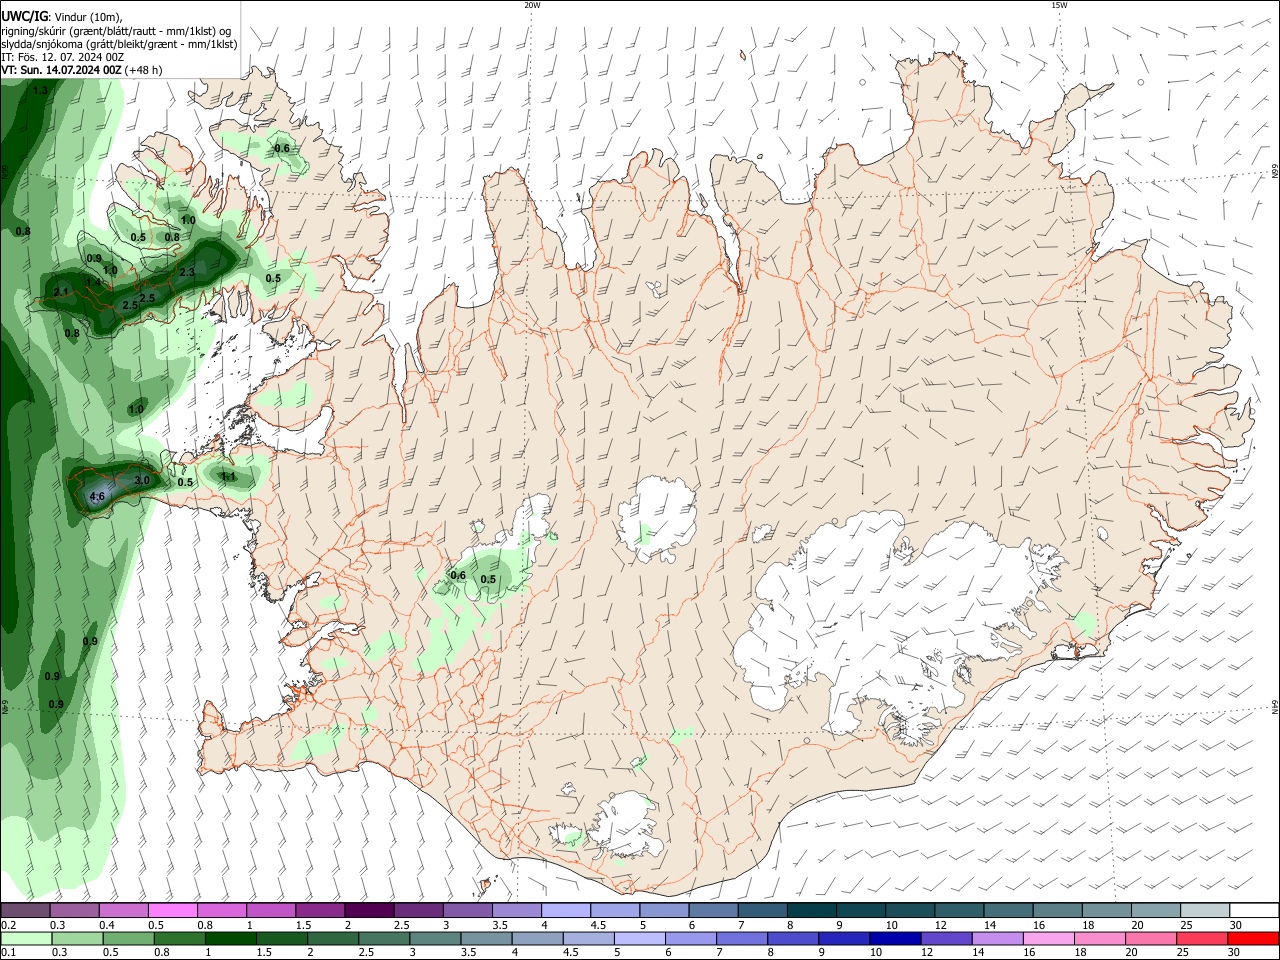Pick the hot pink swatch at 20 in lower legend

click(1151, 938)
